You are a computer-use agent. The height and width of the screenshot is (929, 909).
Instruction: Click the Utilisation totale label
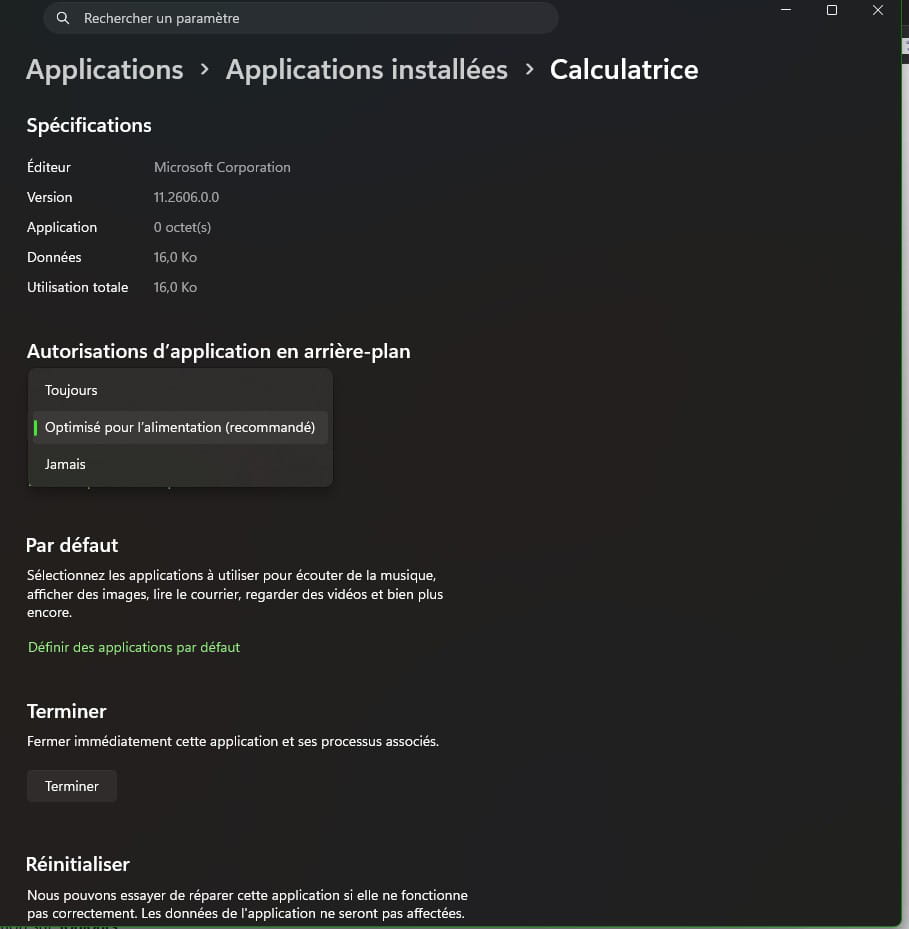pos(78,287)
